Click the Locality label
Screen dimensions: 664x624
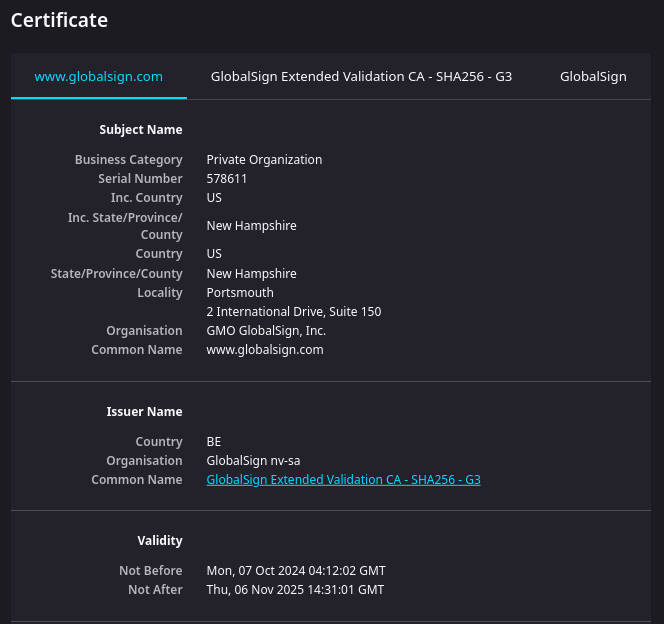click(x=160, y=293)
